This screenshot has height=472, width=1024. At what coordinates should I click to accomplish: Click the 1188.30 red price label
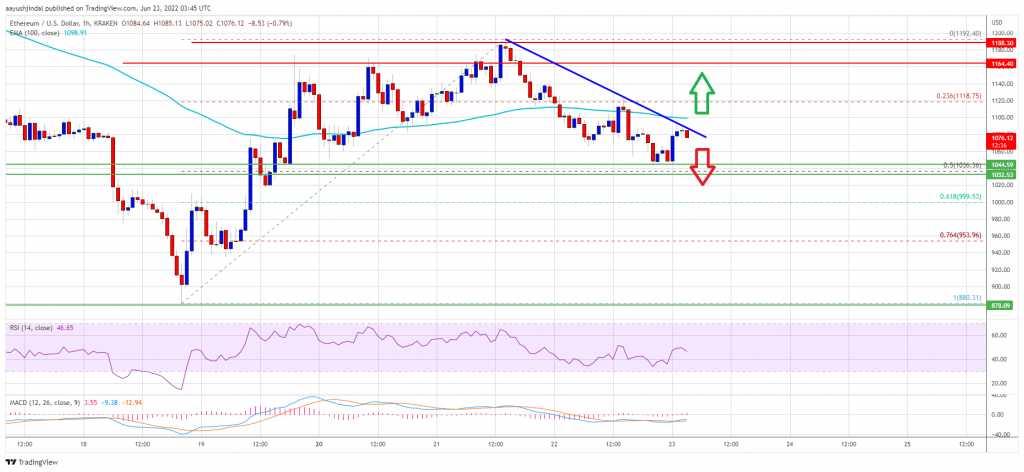[x=1001, y=42]
